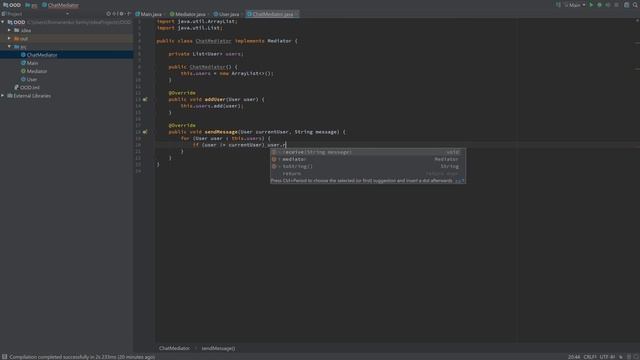Toggle read-only lock icon in status bar
The height and width of the screenshot is (360, 640).
tap(621, 357)
